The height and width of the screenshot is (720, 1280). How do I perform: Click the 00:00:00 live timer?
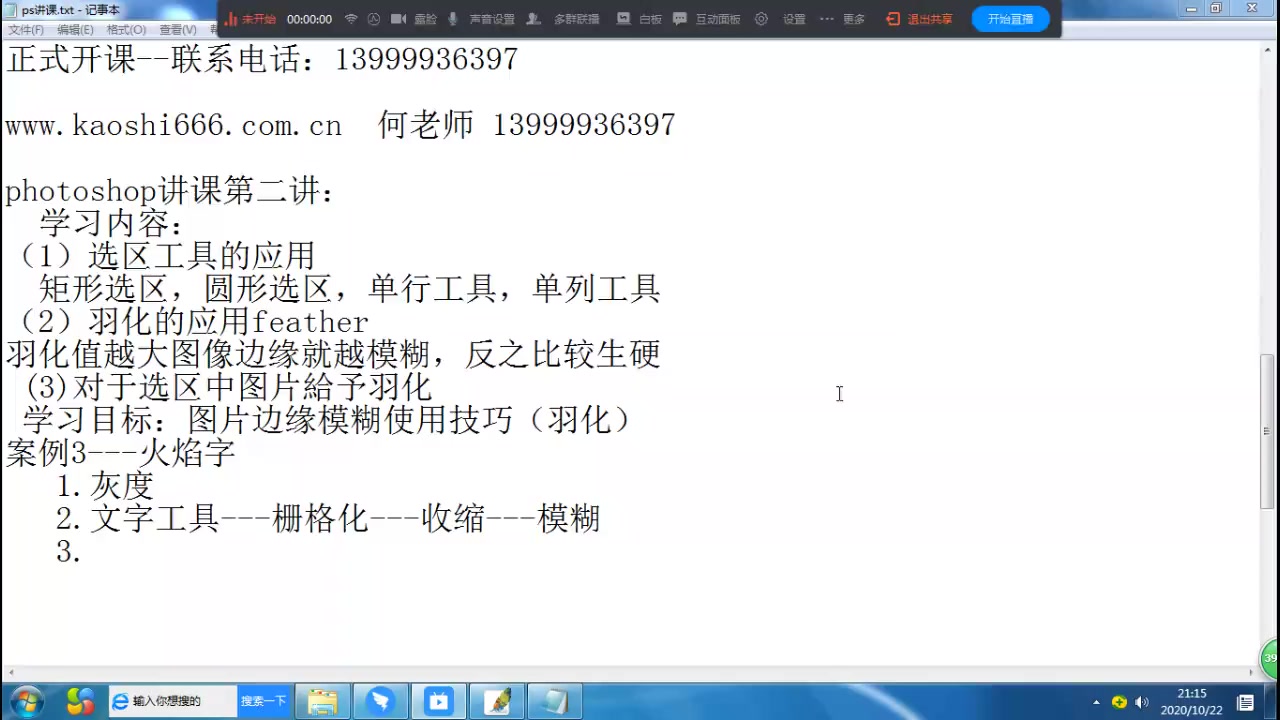tap(309, 19)
